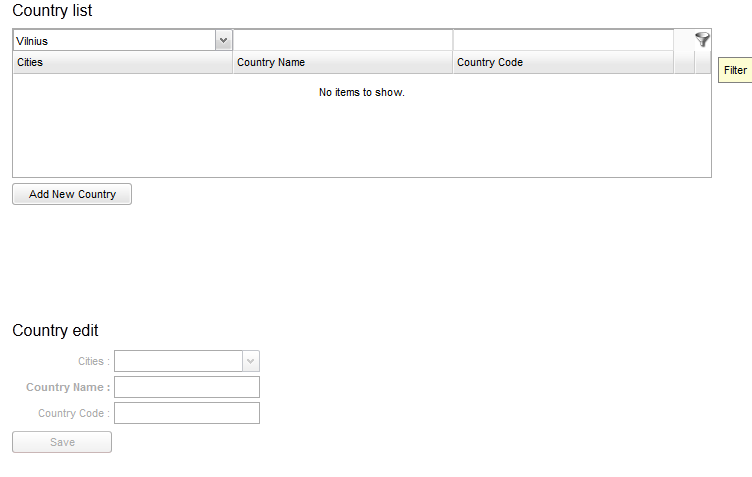The width and height of the screenshot is (752, 477).
Task: Click the bold Country Name form label
Action: click(67, 387)
